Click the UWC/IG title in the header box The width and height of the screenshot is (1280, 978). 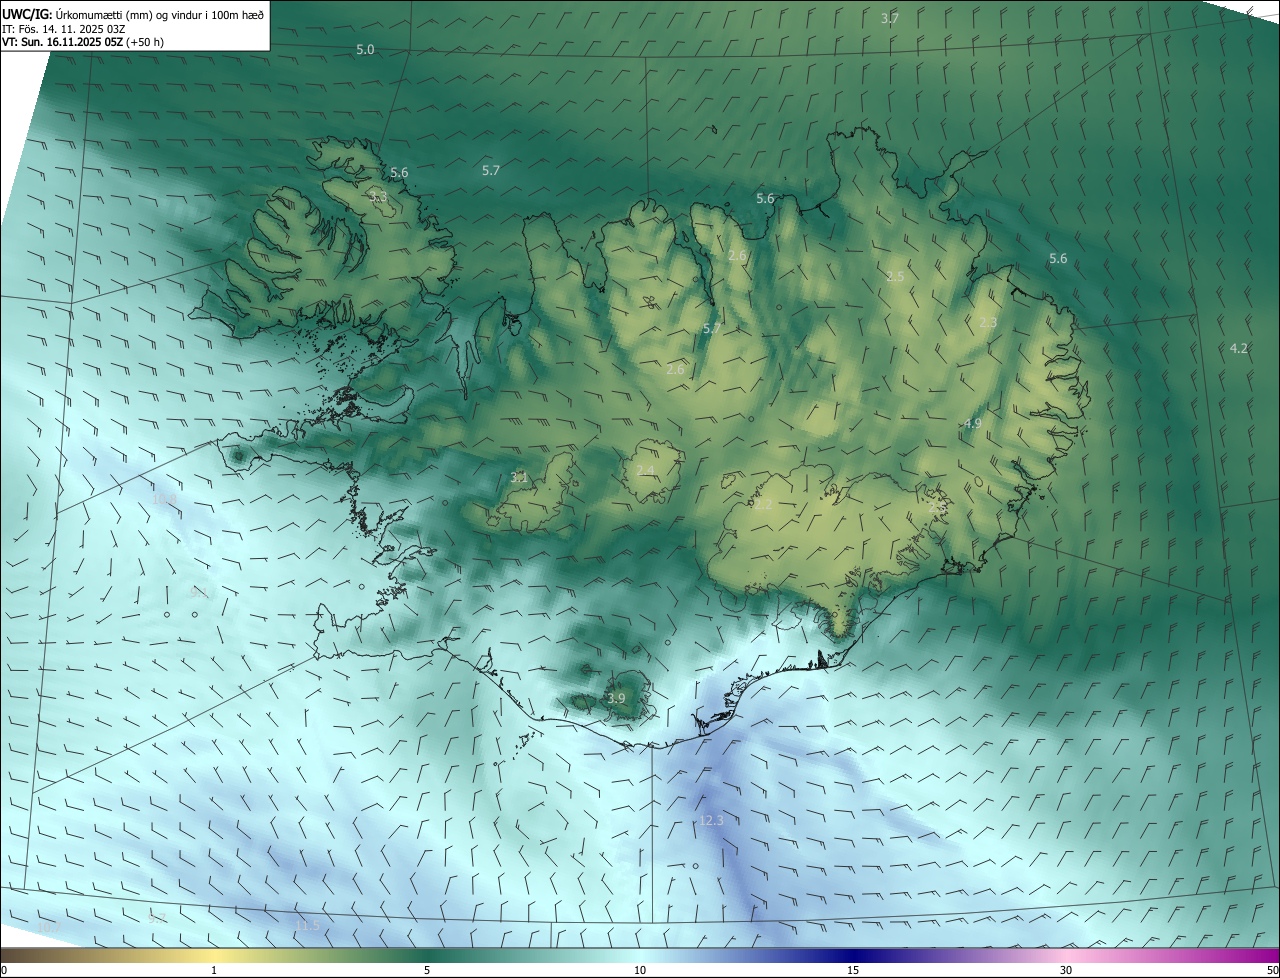click(x=26, y=14)
